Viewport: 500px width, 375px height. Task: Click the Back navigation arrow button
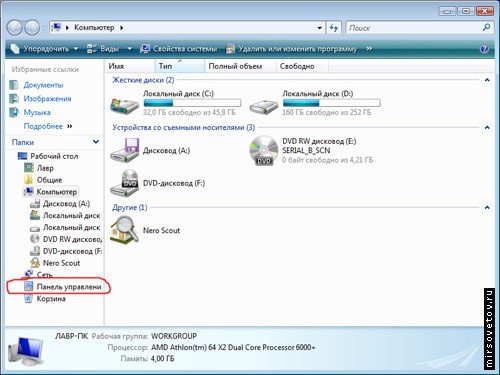[x=14, y=28]
